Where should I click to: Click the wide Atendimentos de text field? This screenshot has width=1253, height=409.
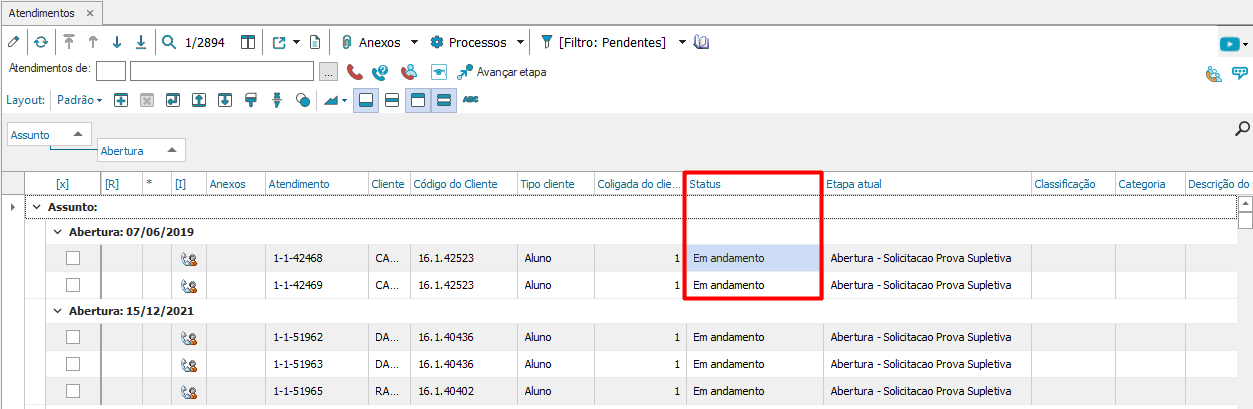click(223, 71)
